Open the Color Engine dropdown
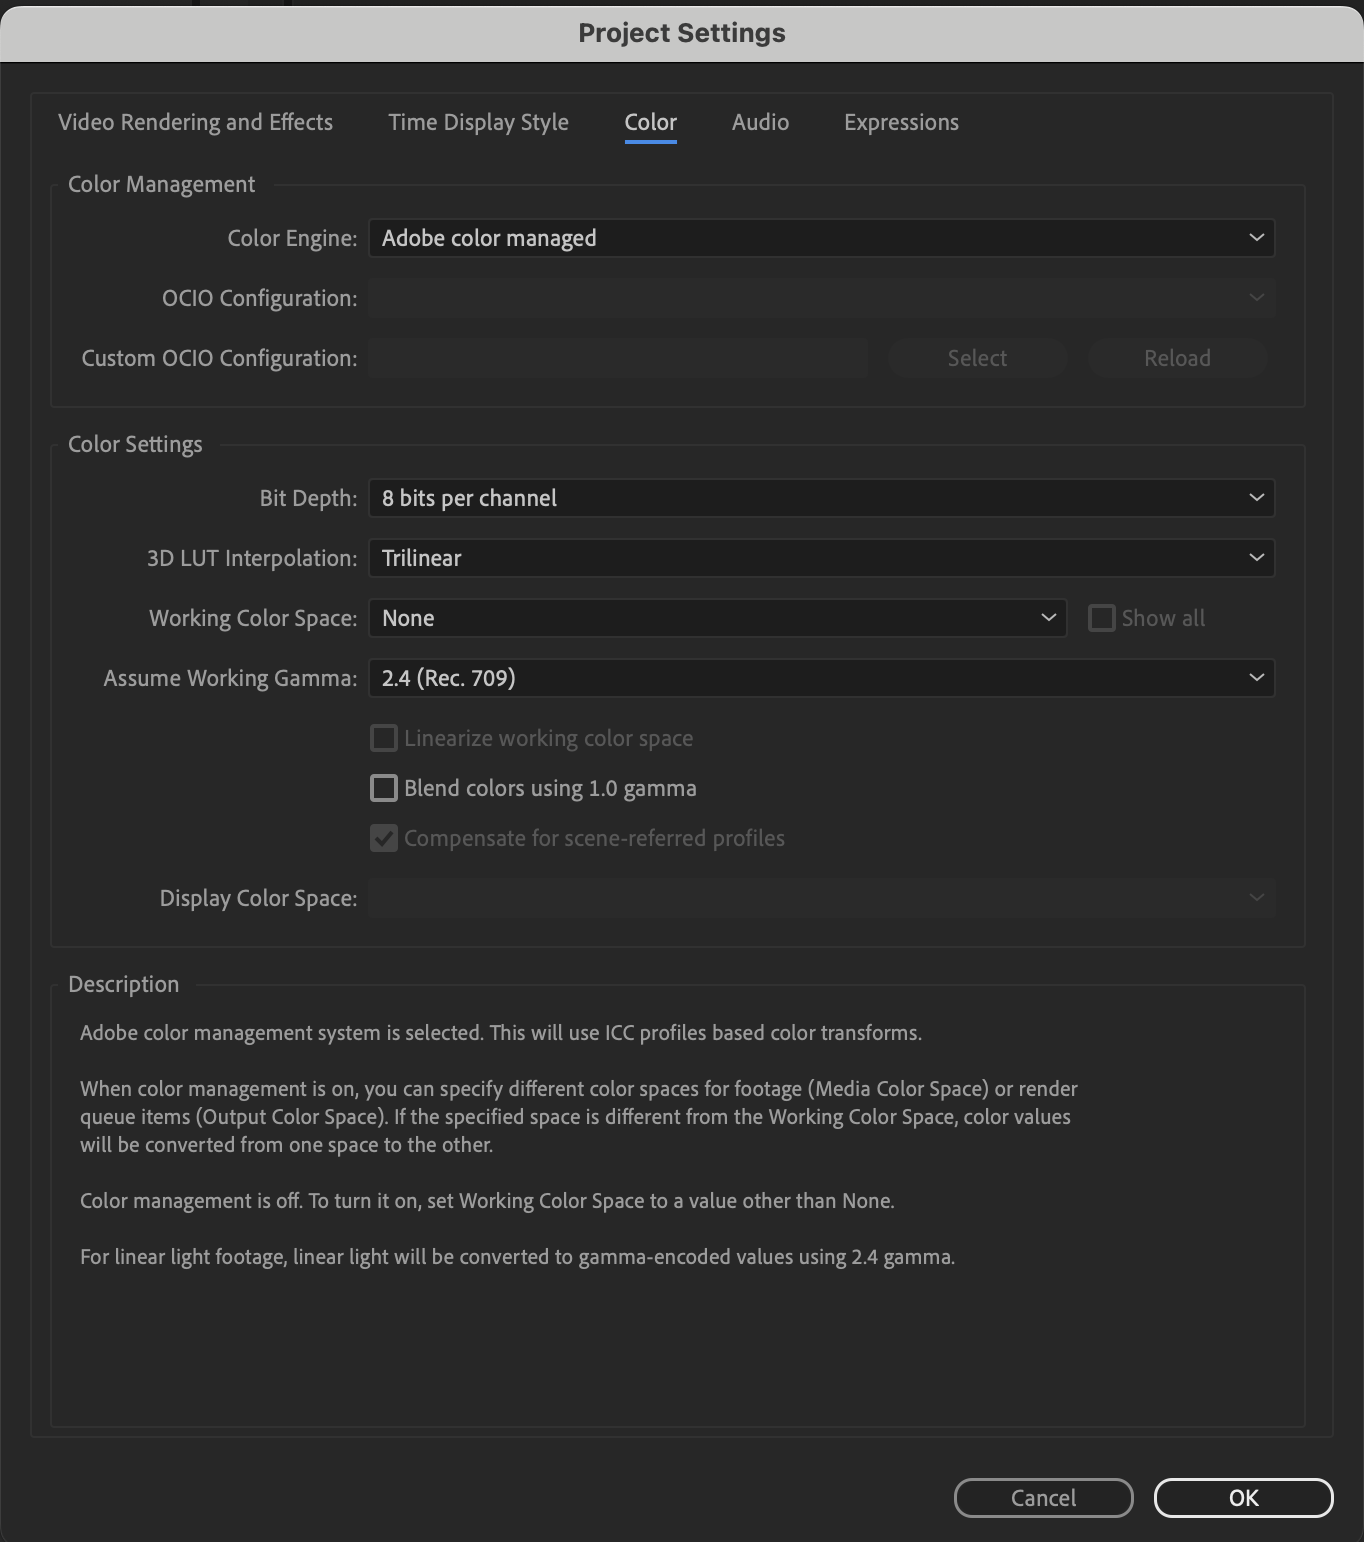 click(x=822, y=238)
